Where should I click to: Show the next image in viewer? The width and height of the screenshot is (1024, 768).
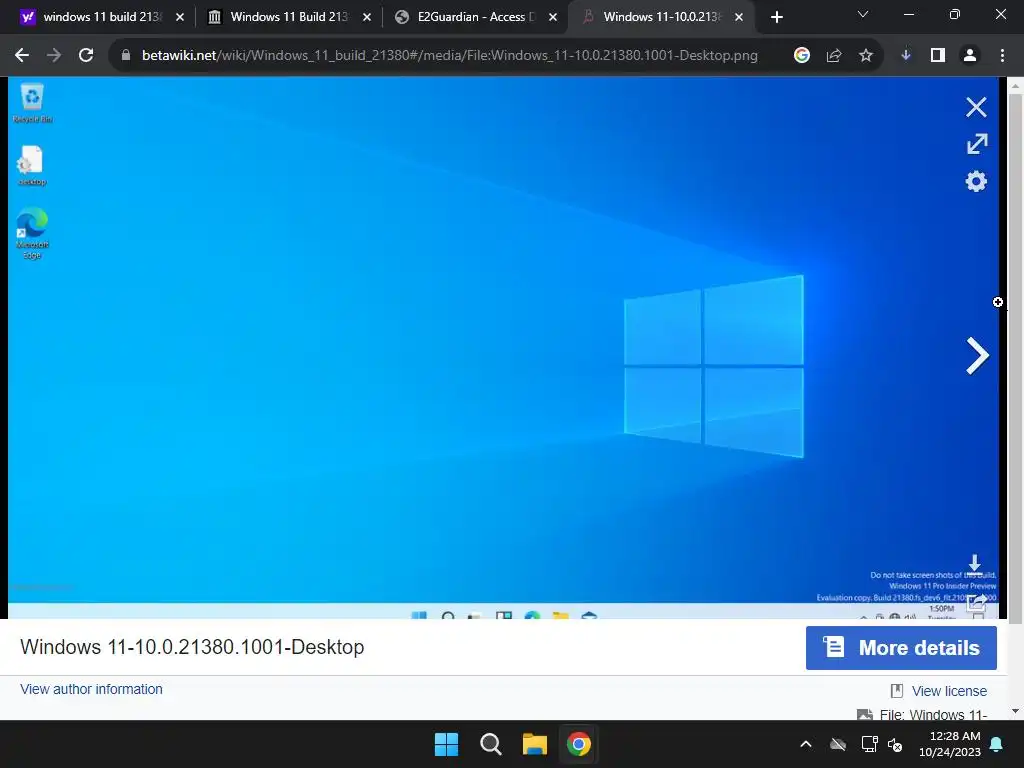coord(978,356)
